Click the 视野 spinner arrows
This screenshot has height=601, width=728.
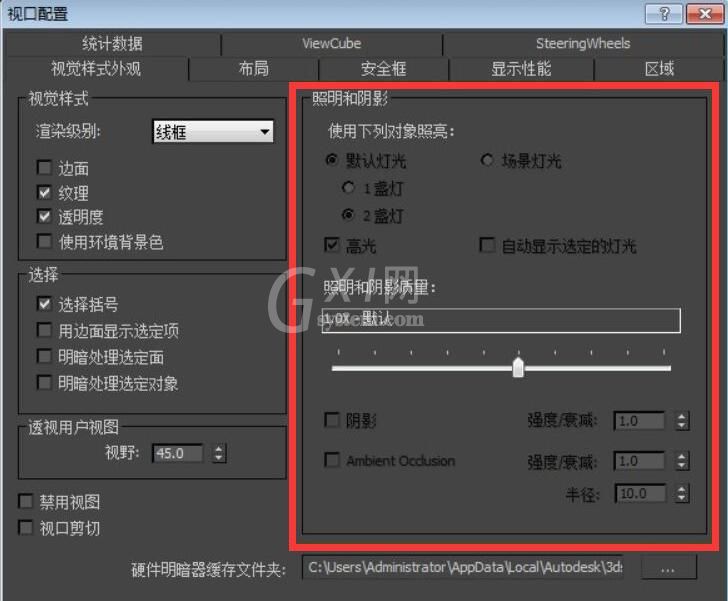coord(219,453)
